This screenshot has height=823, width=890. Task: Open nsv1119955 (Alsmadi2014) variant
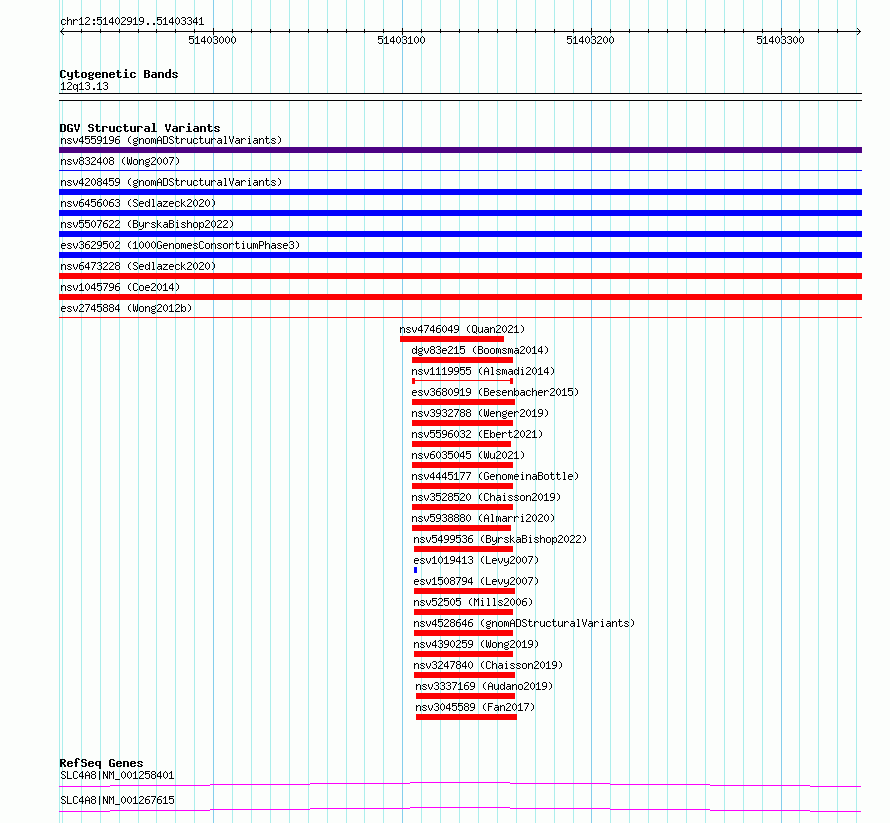point(483,371)
